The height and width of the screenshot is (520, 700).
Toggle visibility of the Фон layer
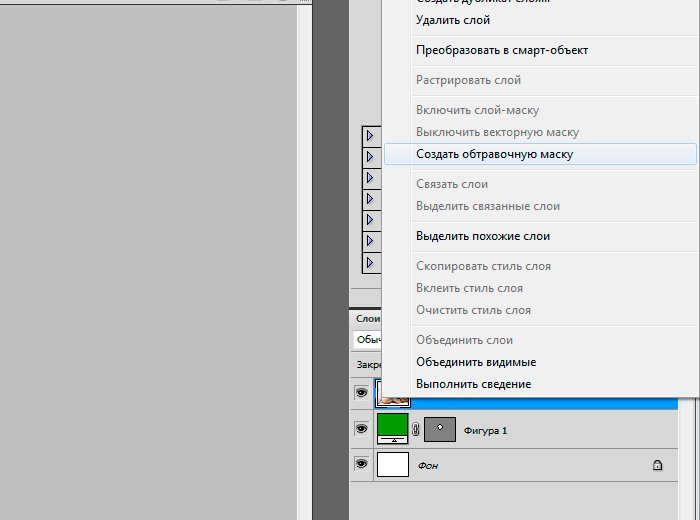coord(361,465)
